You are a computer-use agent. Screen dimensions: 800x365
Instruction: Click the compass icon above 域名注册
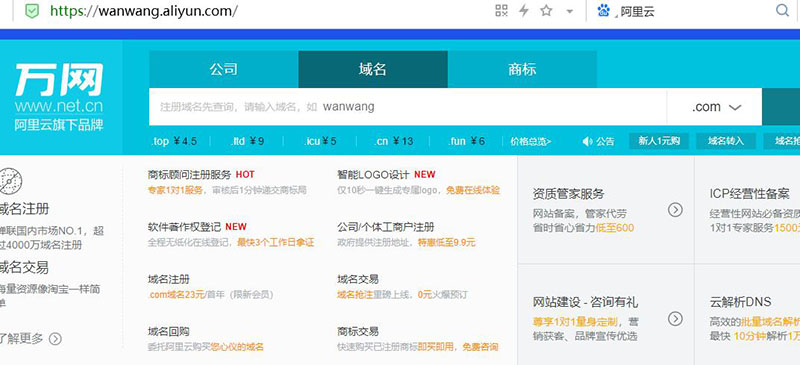pos(11,180)
